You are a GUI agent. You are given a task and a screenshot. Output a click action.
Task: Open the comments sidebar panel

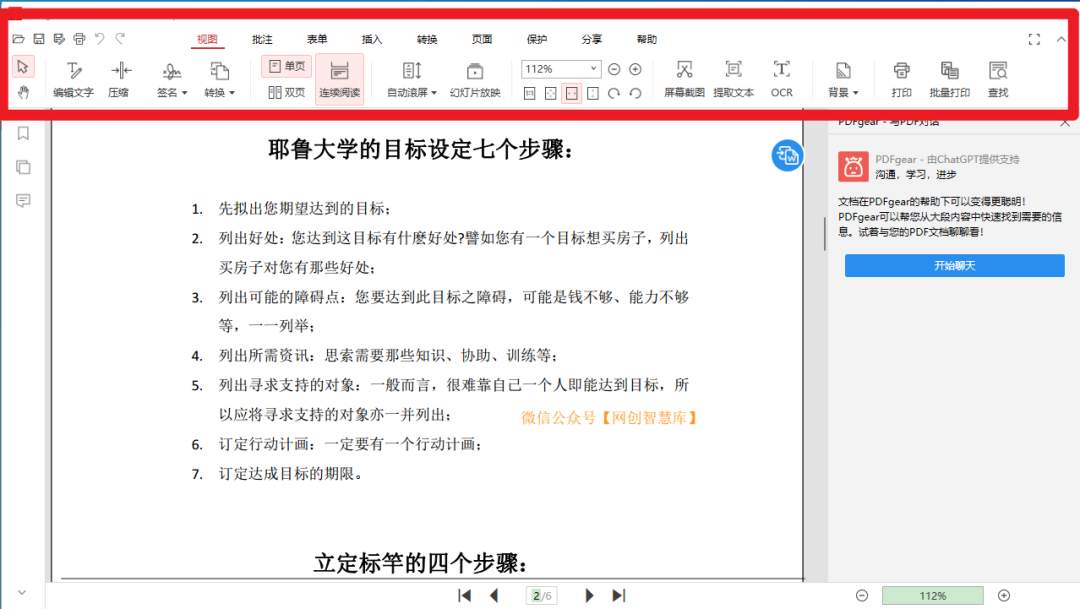coord(23,200)
